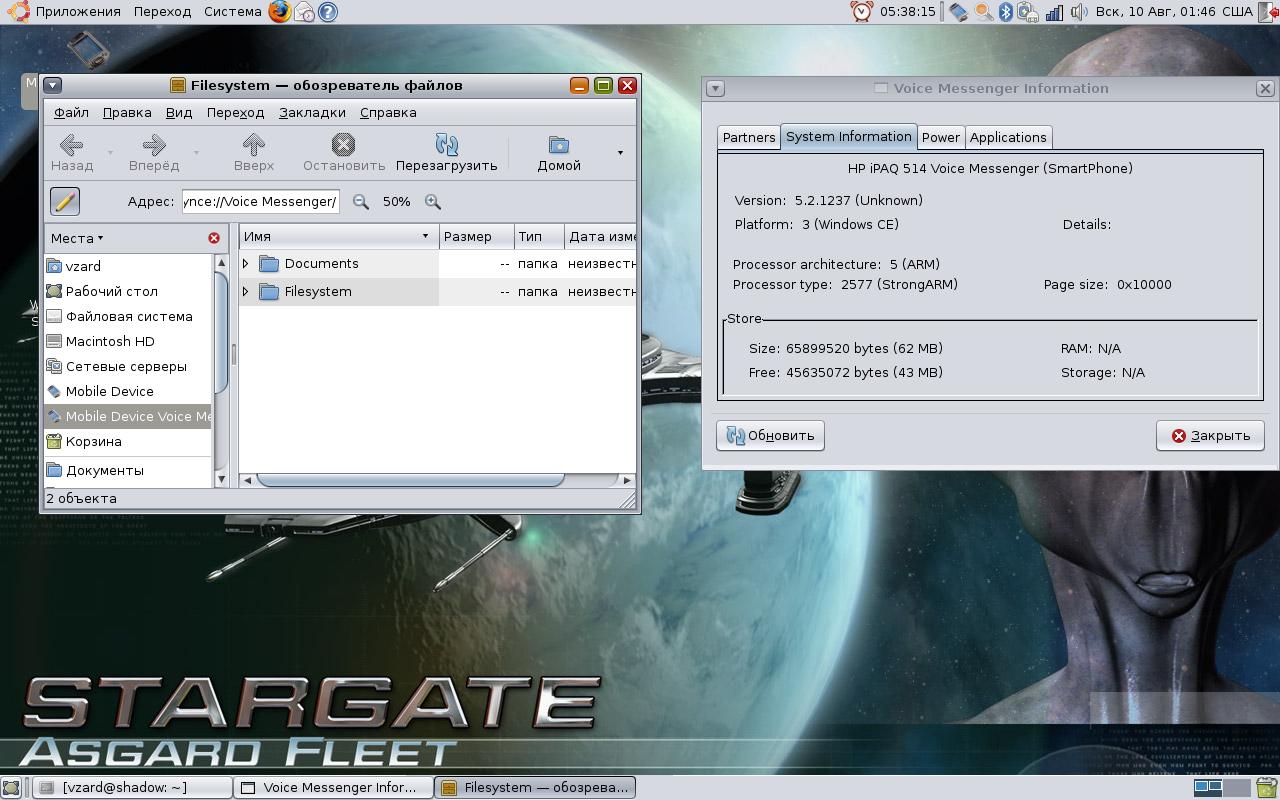Click the Forward (Вперёд) arrow icon
This screenshot has height=800, width=1280.
tap(153, 145)
